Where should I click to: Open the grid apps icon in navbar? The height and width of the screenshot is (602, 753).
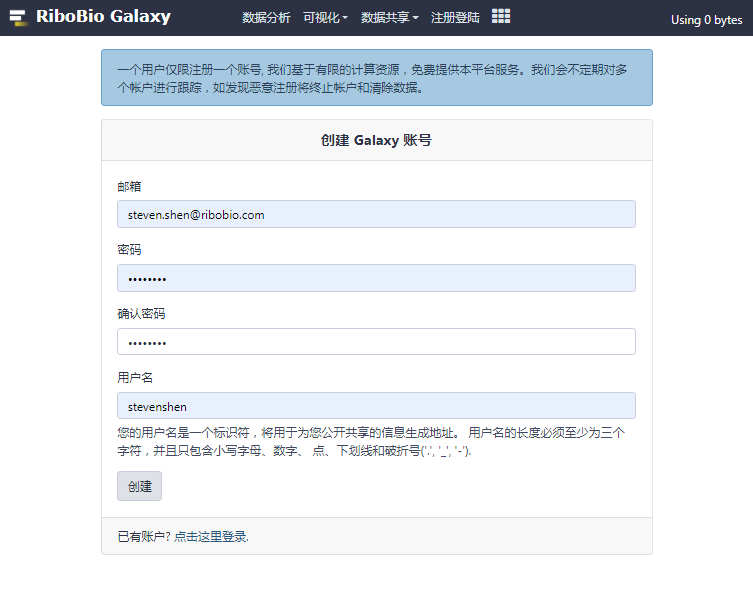point(501,16)
